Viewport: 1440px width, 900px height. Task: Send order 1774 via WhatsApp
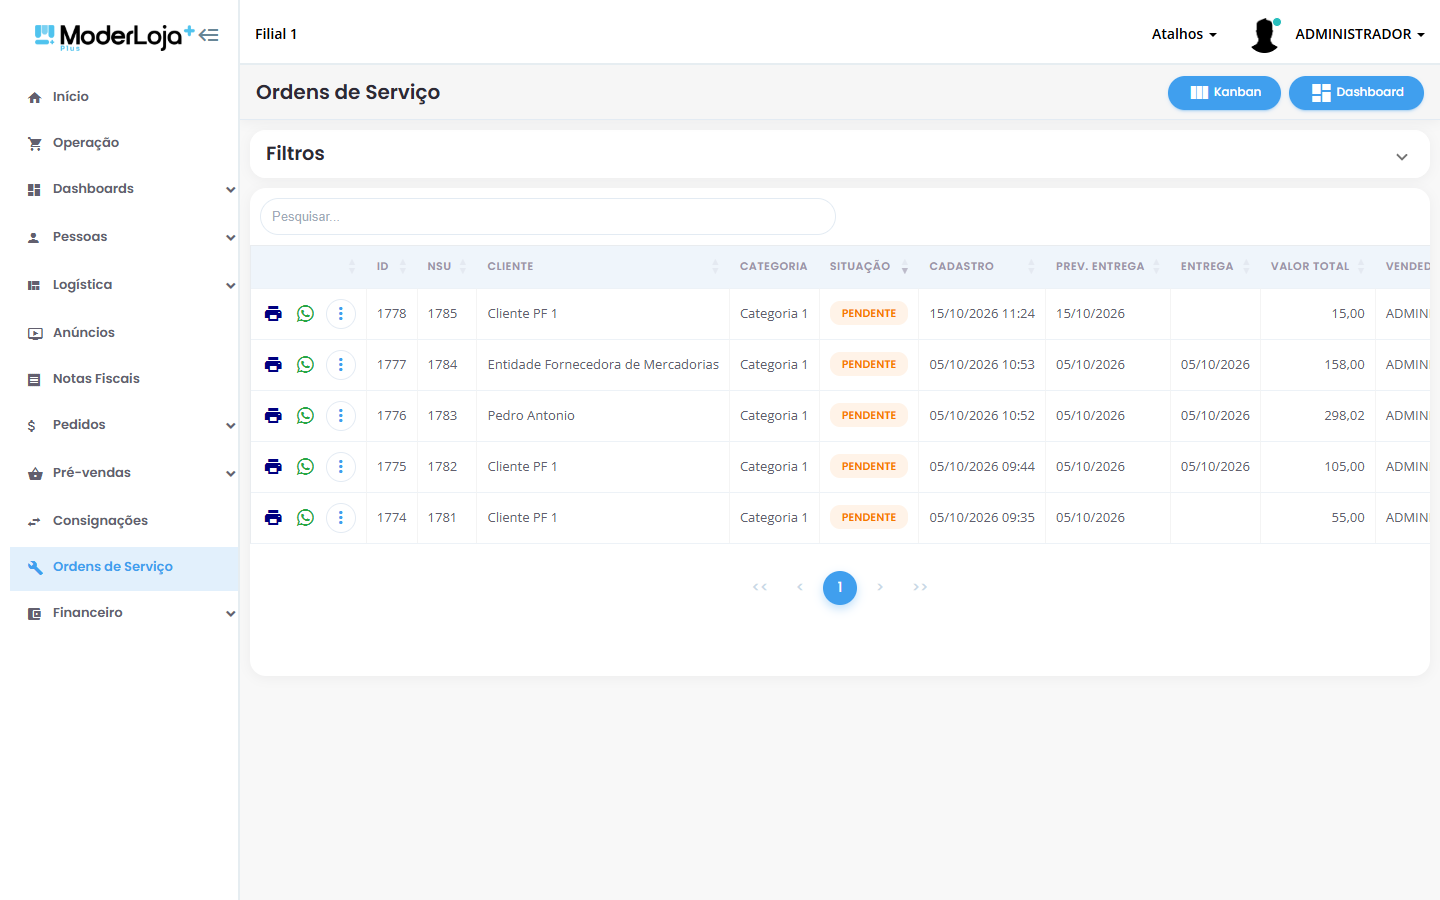[306, 518]
